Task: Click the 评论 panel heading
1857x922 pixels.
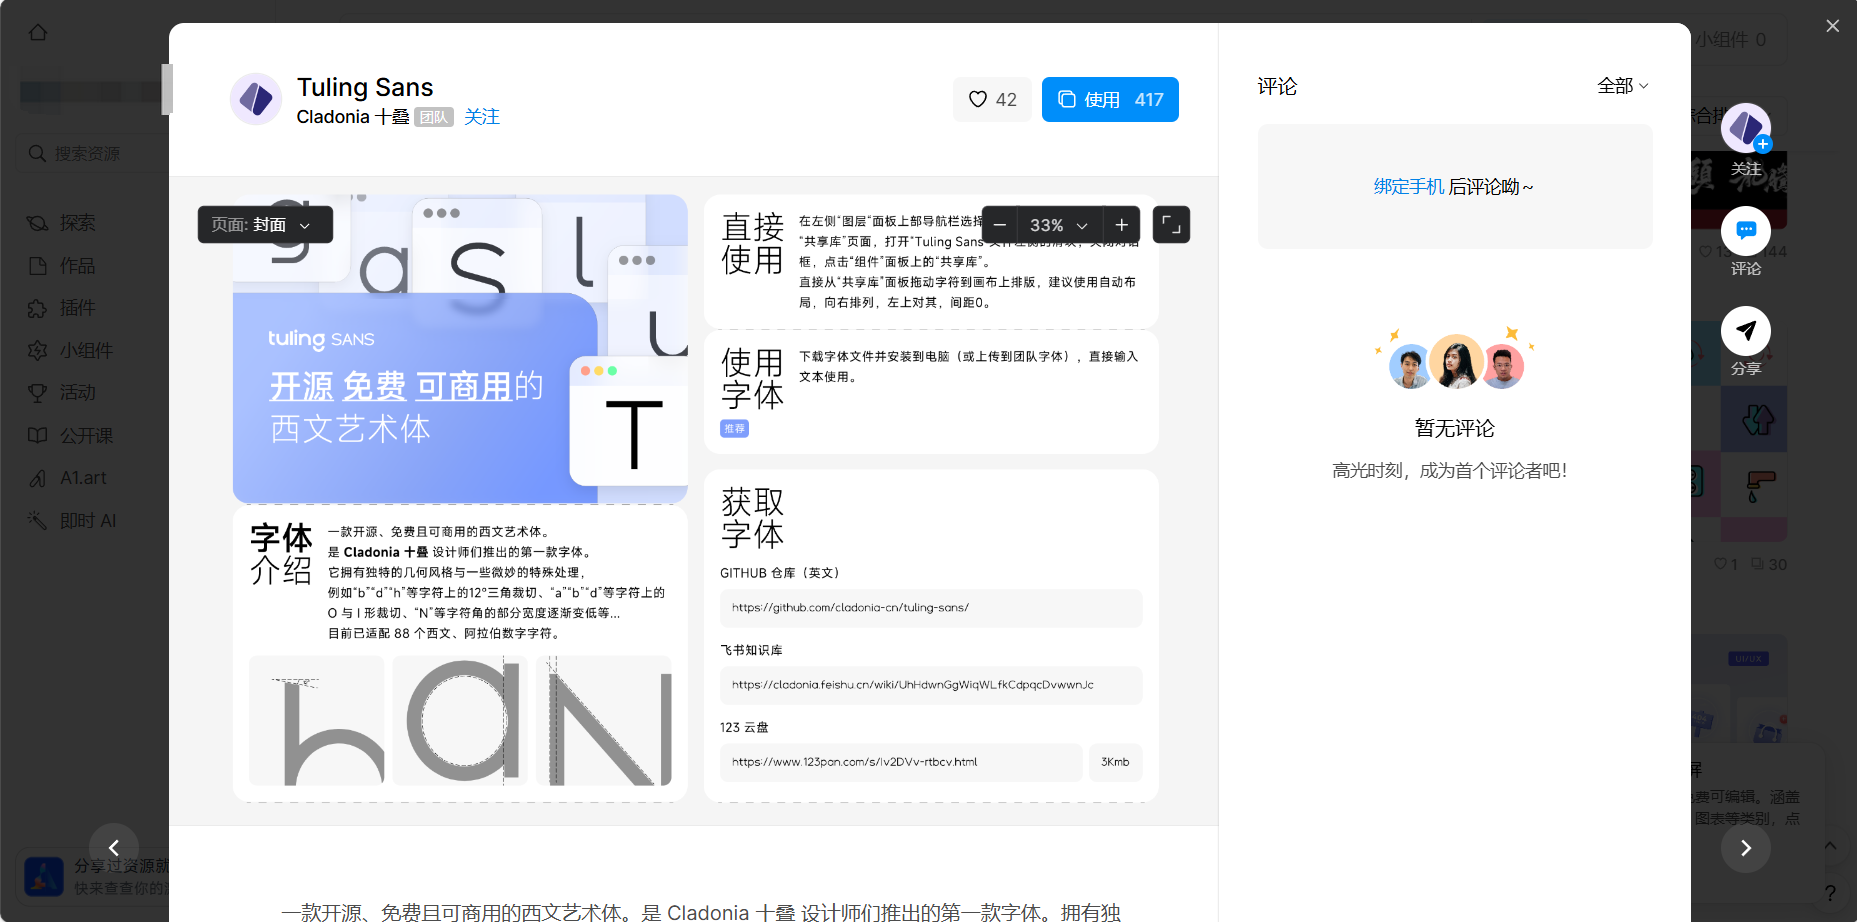Action: (x=1277, y=87)
